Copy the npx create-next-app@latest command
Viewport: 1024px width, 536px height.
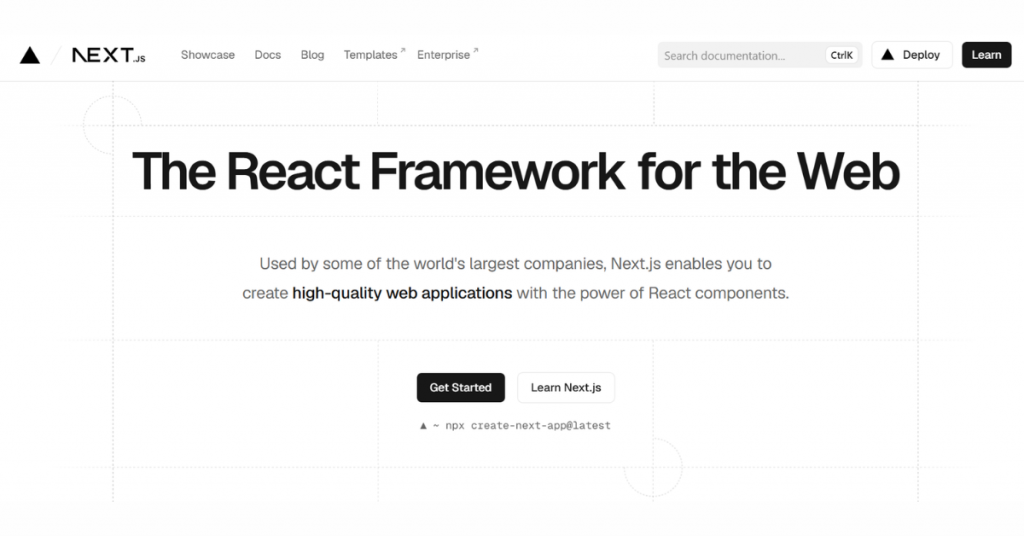pyautogui.click(x=515, y=426)
